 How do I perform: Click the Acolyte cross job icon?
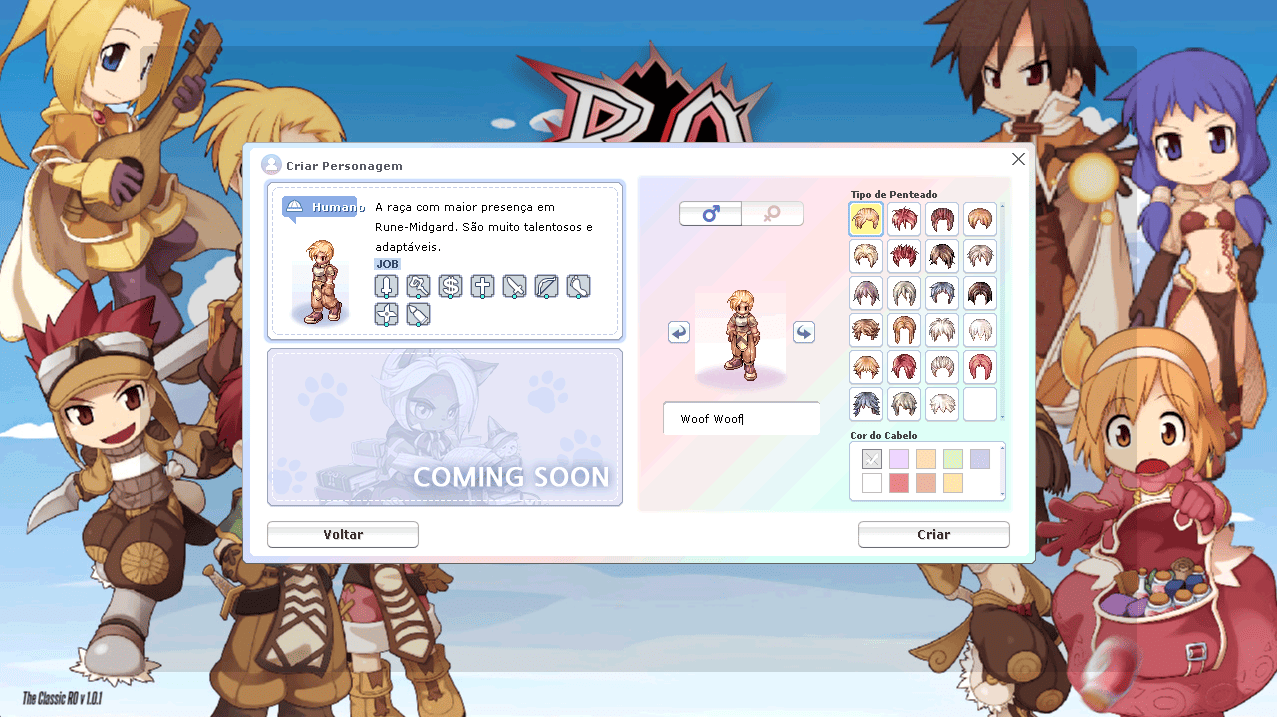(483, 287)
